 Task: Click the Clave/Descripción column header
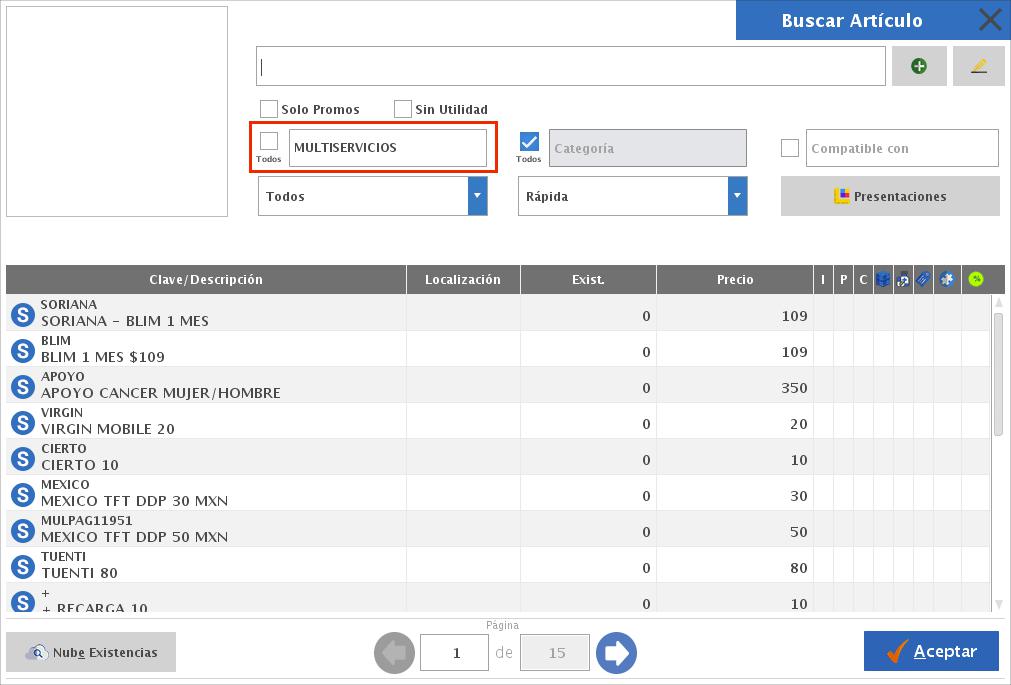[x=206, y=280]
